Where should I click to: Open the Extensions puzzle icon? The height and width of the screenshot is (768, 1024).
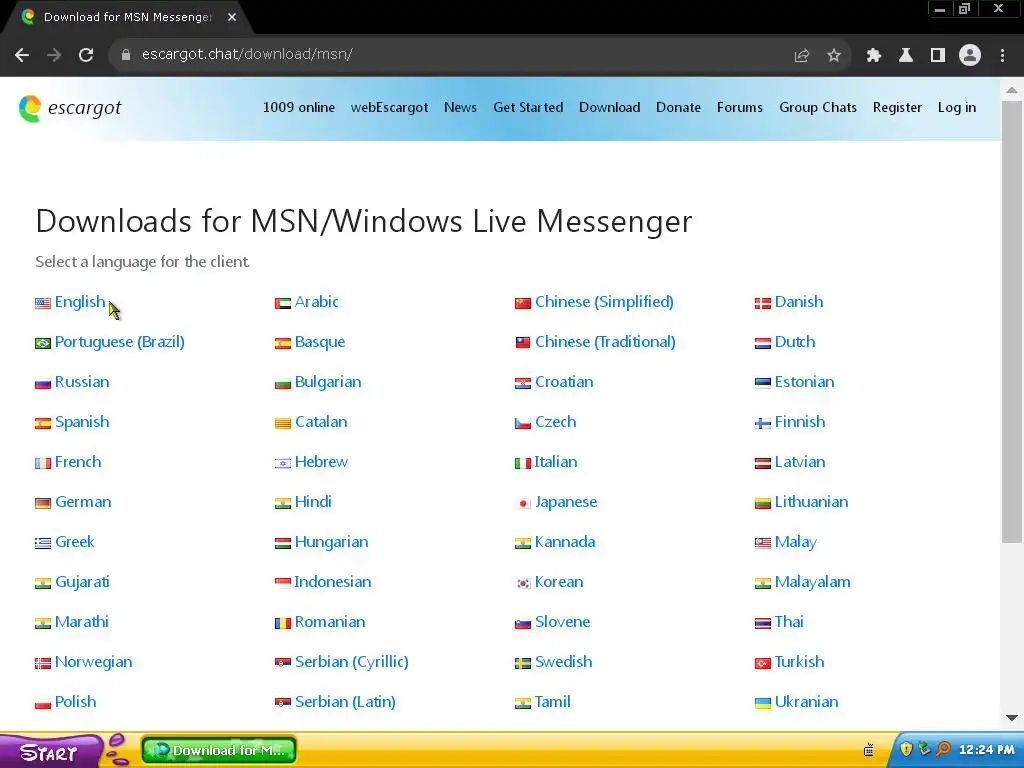[x=874, y=56]
